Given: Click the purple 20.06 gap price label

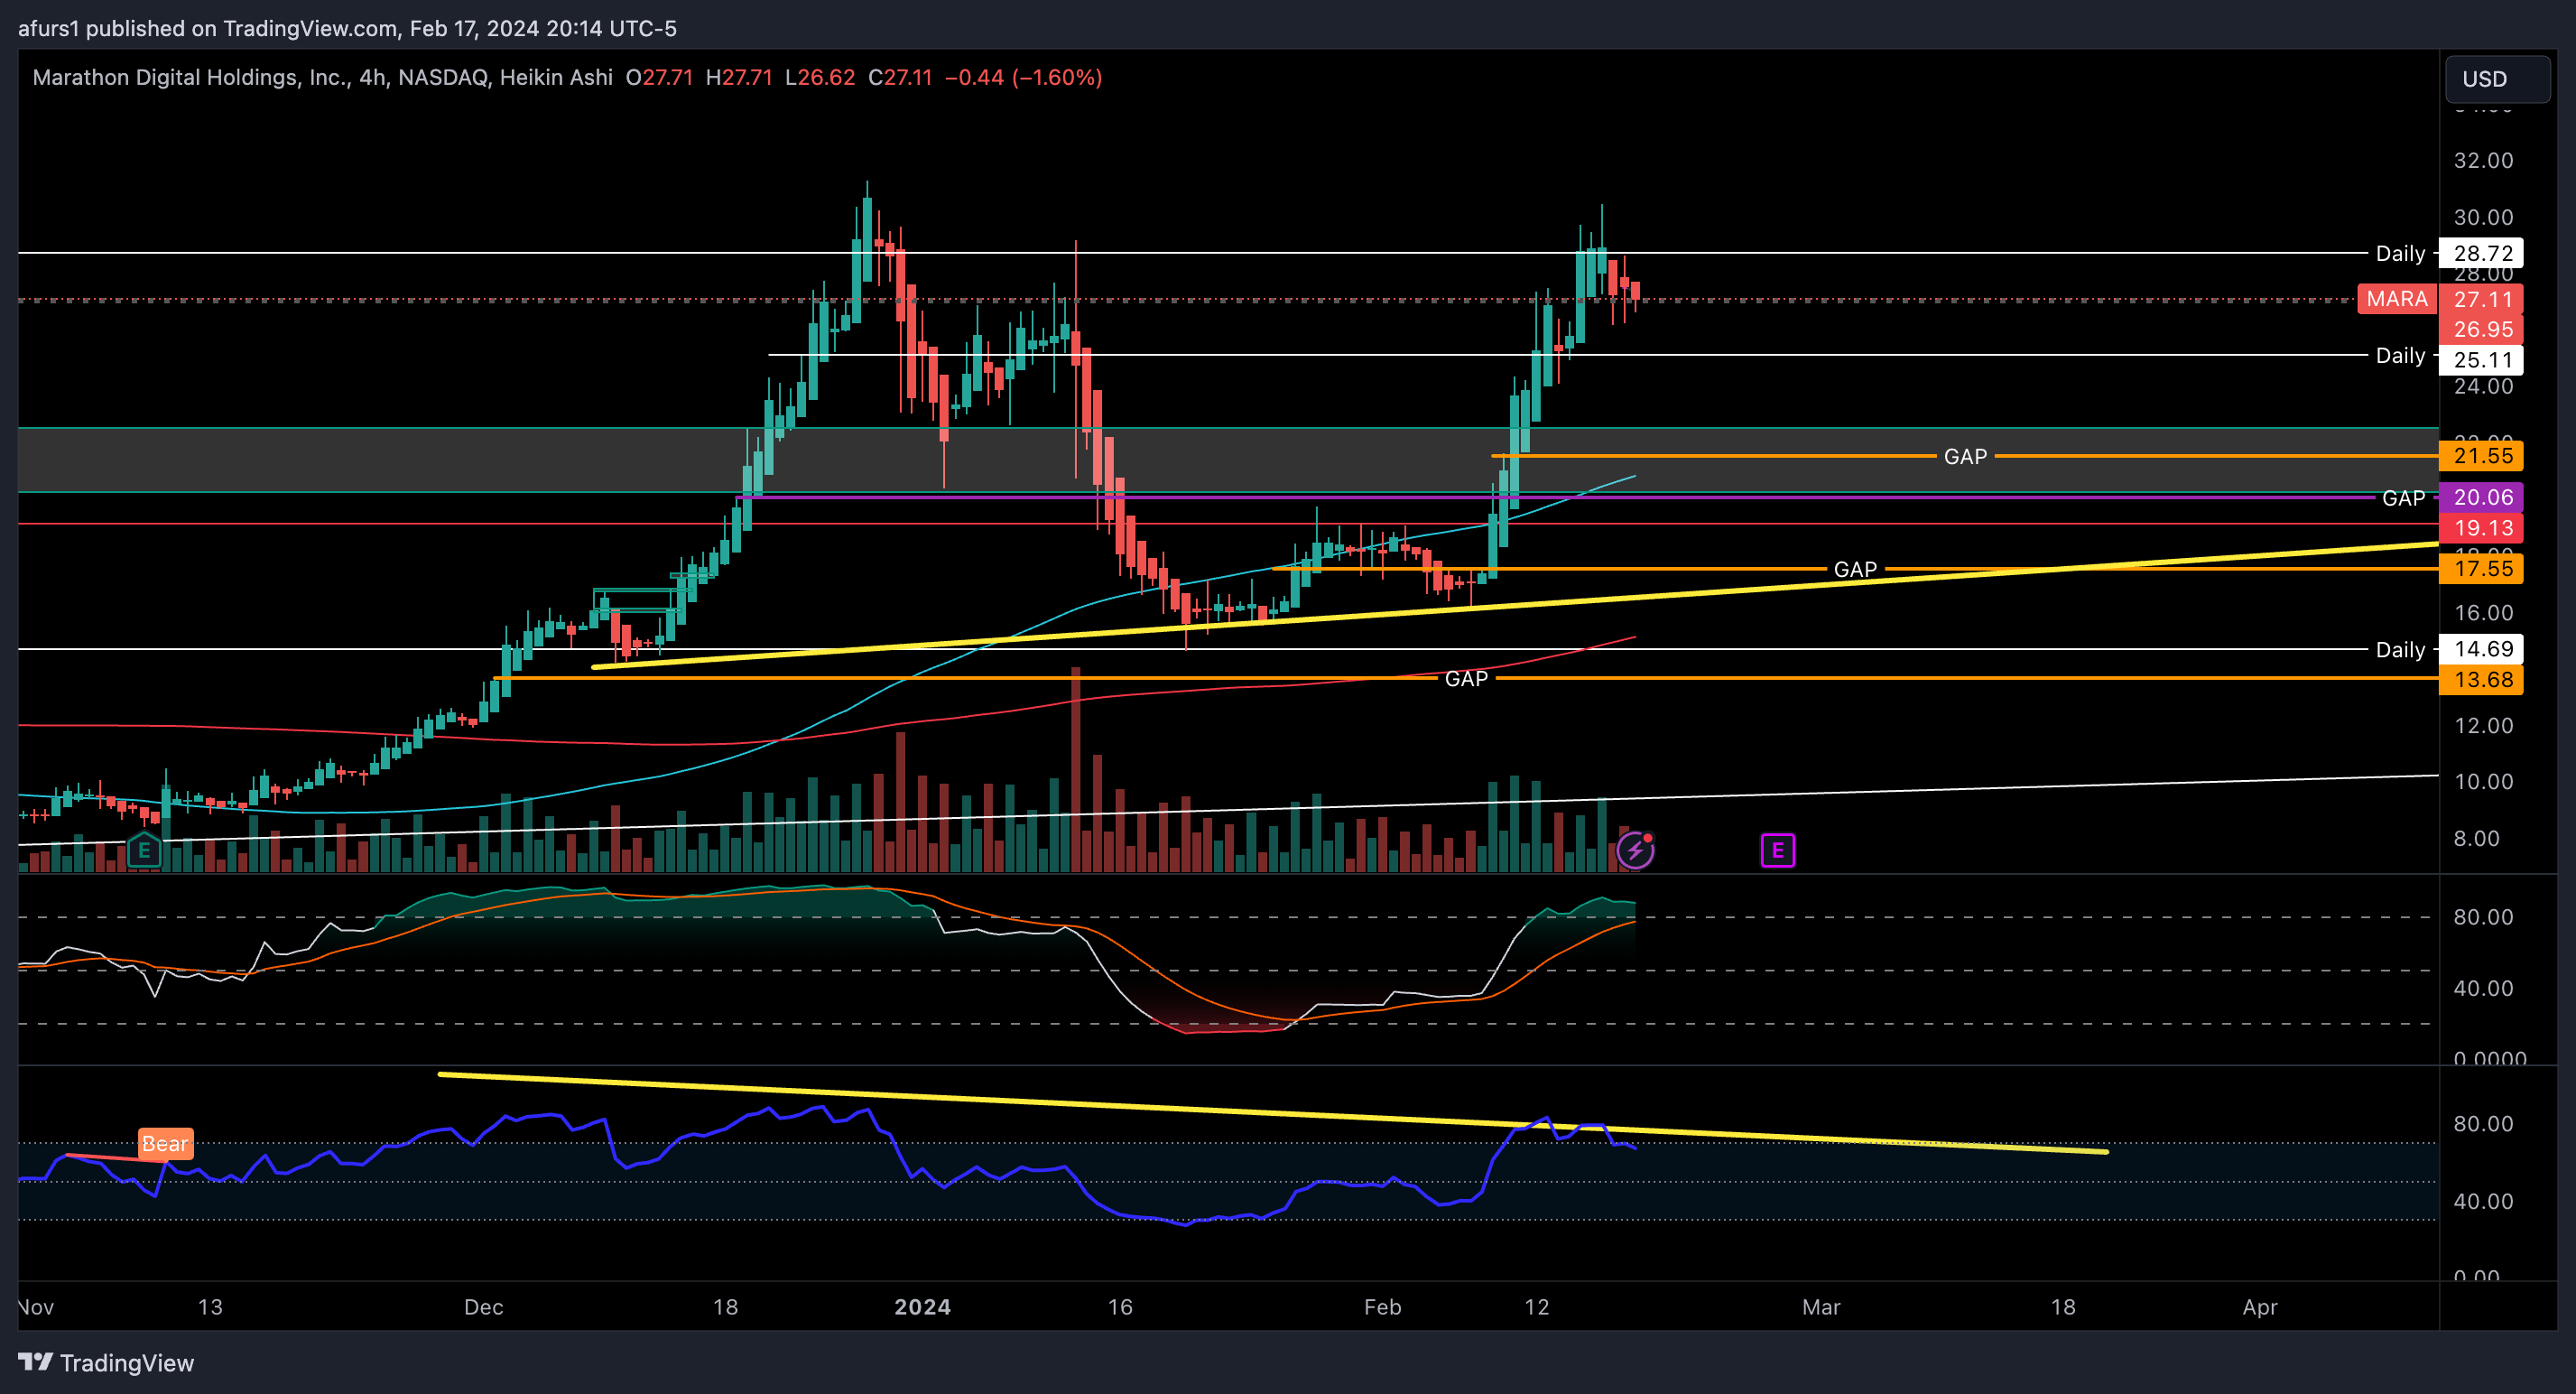Looking at the screenshot, I should 2482,497.
